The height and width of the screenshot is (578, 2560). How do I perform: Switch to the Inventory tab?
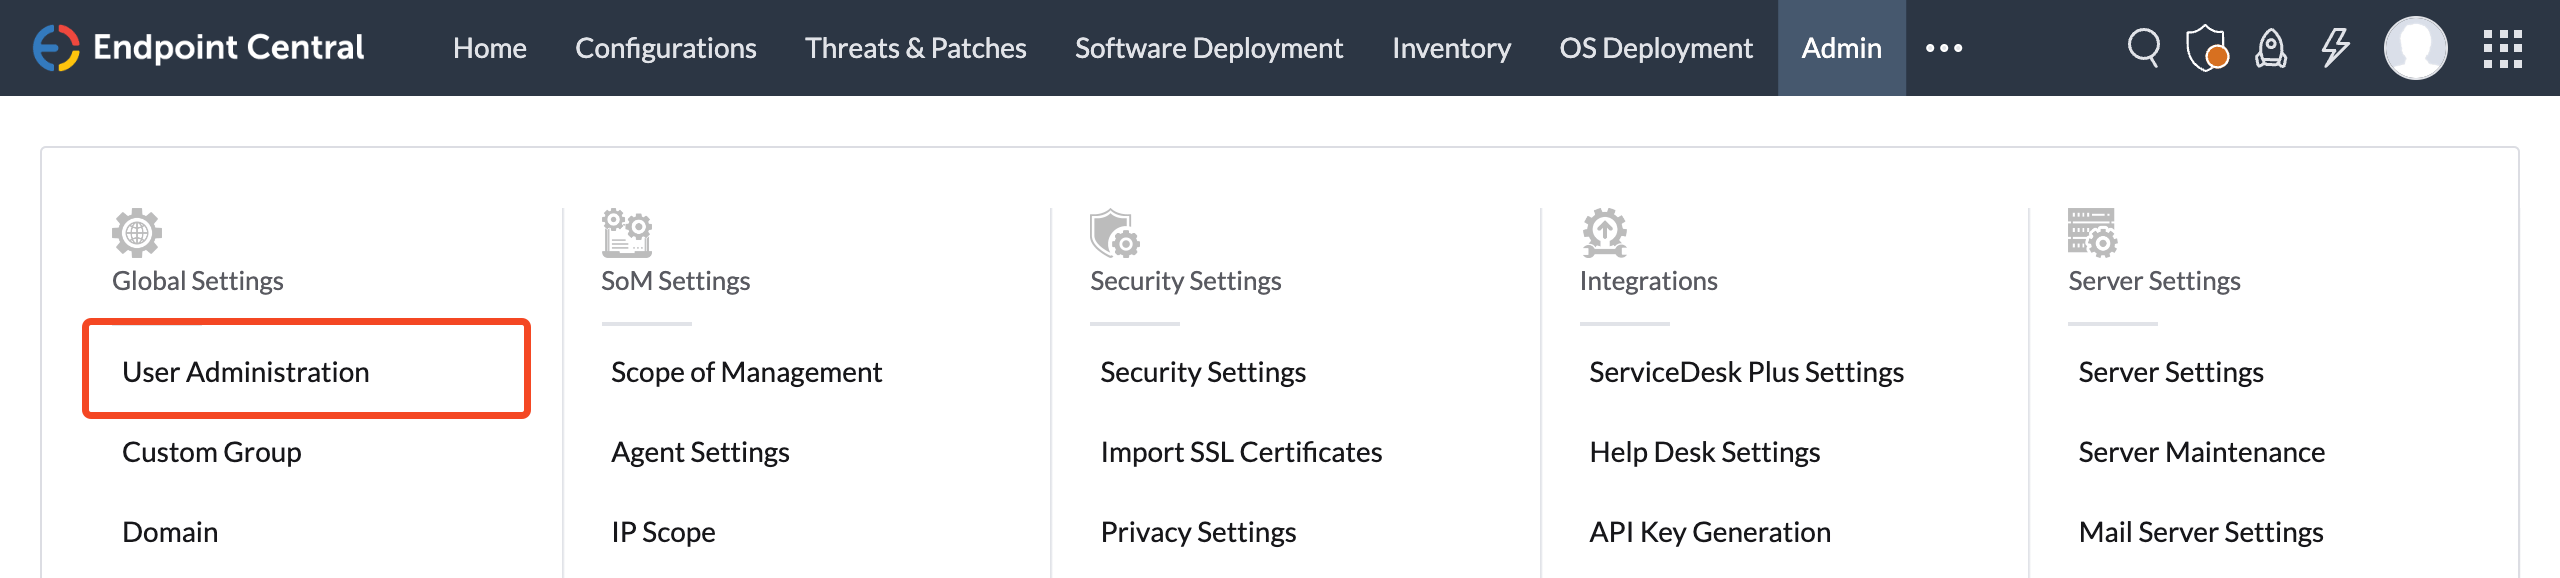coord(1451,48)
